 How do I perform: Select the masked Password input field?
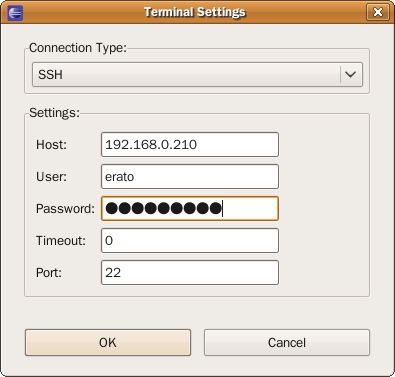190,208
